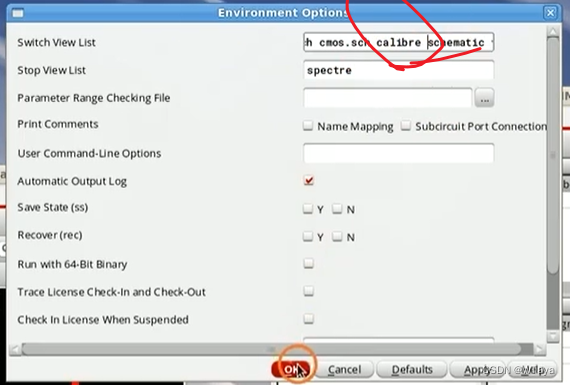Enable Check In License When Suspended
The height and width of the screenshot is (385, 570).
(309, 319)
